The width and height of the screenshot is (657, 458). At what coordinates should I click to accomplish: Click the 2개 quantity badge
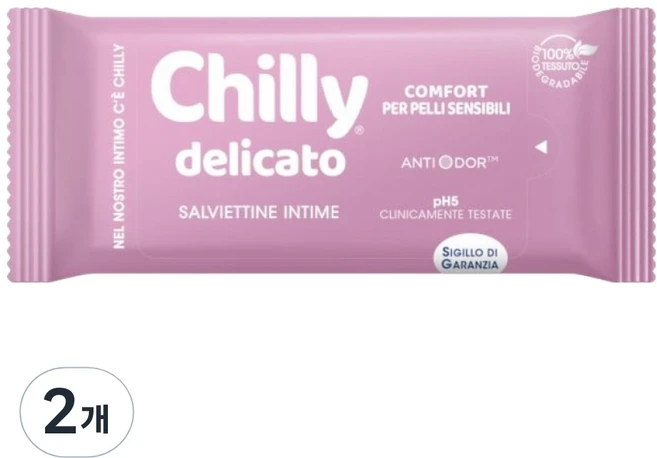point(77,412)
